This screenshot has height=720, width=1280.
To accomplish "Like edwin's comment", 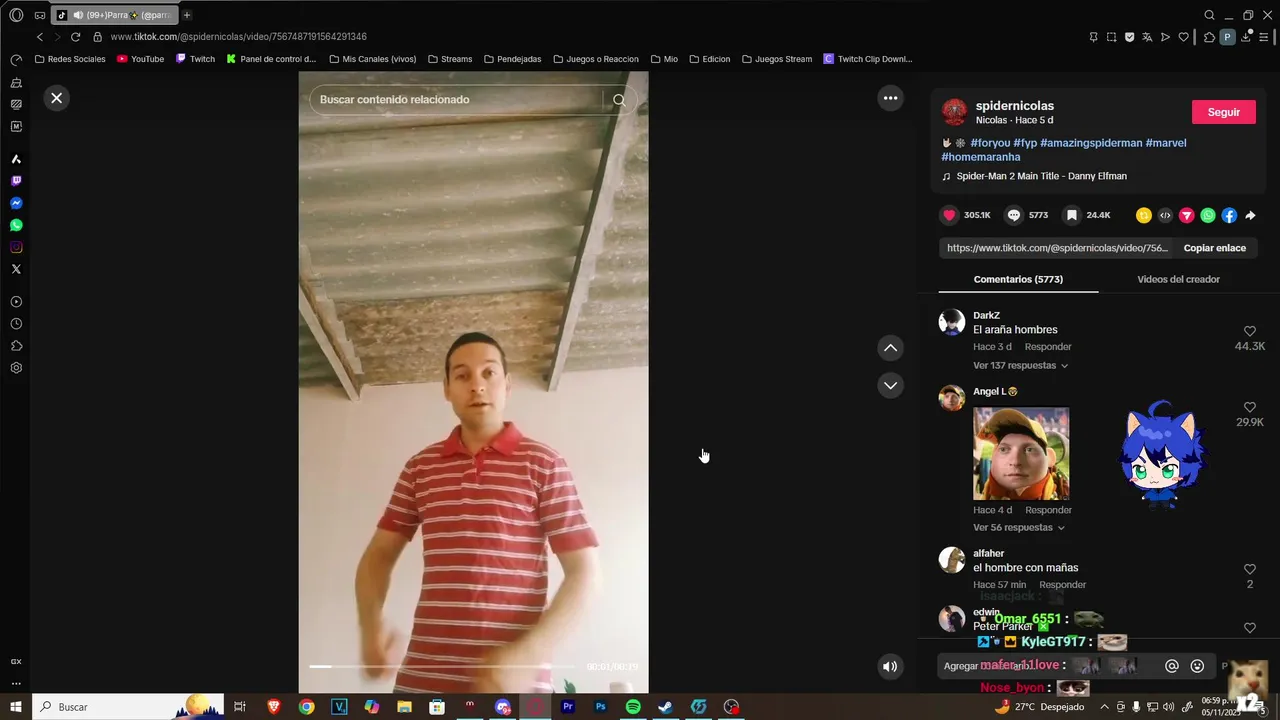I will click(x=1249, y=628).
